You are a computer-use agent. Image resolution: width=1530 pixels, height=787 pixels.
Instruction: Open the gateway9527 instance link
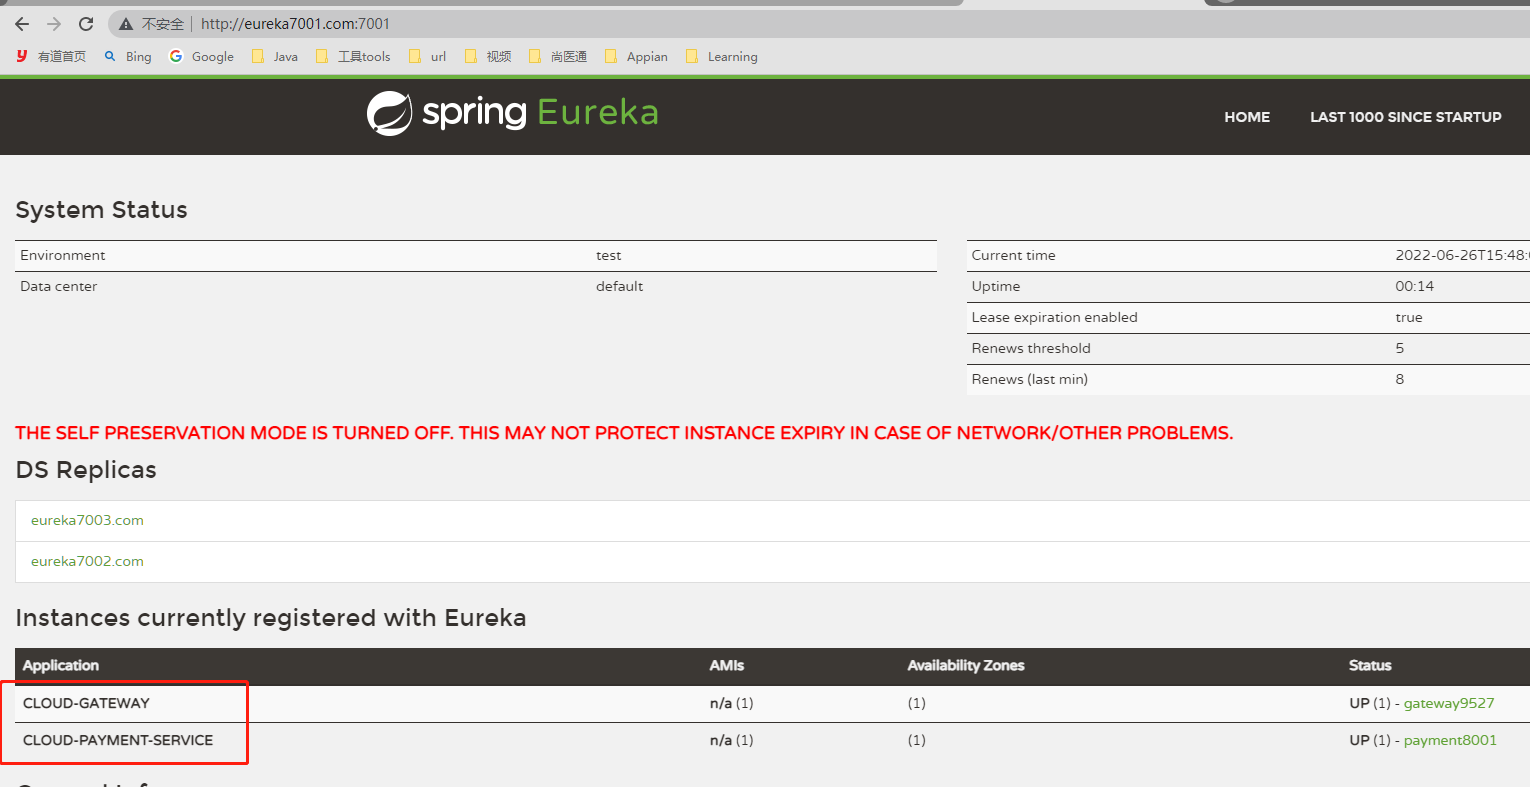[x=1449, y=703]
